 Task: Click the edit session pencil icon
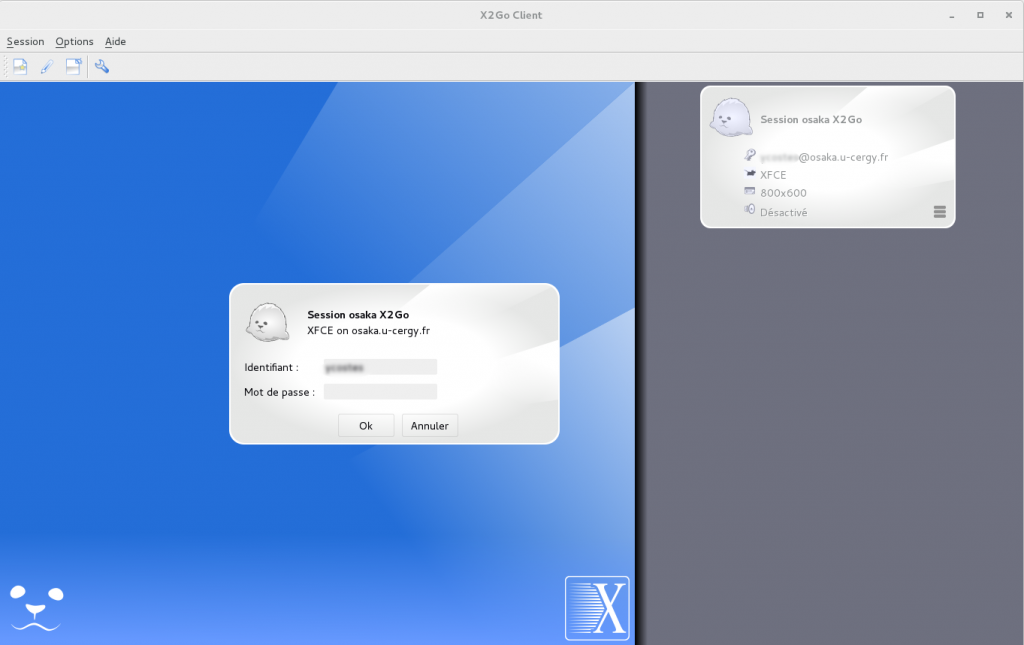47,67
